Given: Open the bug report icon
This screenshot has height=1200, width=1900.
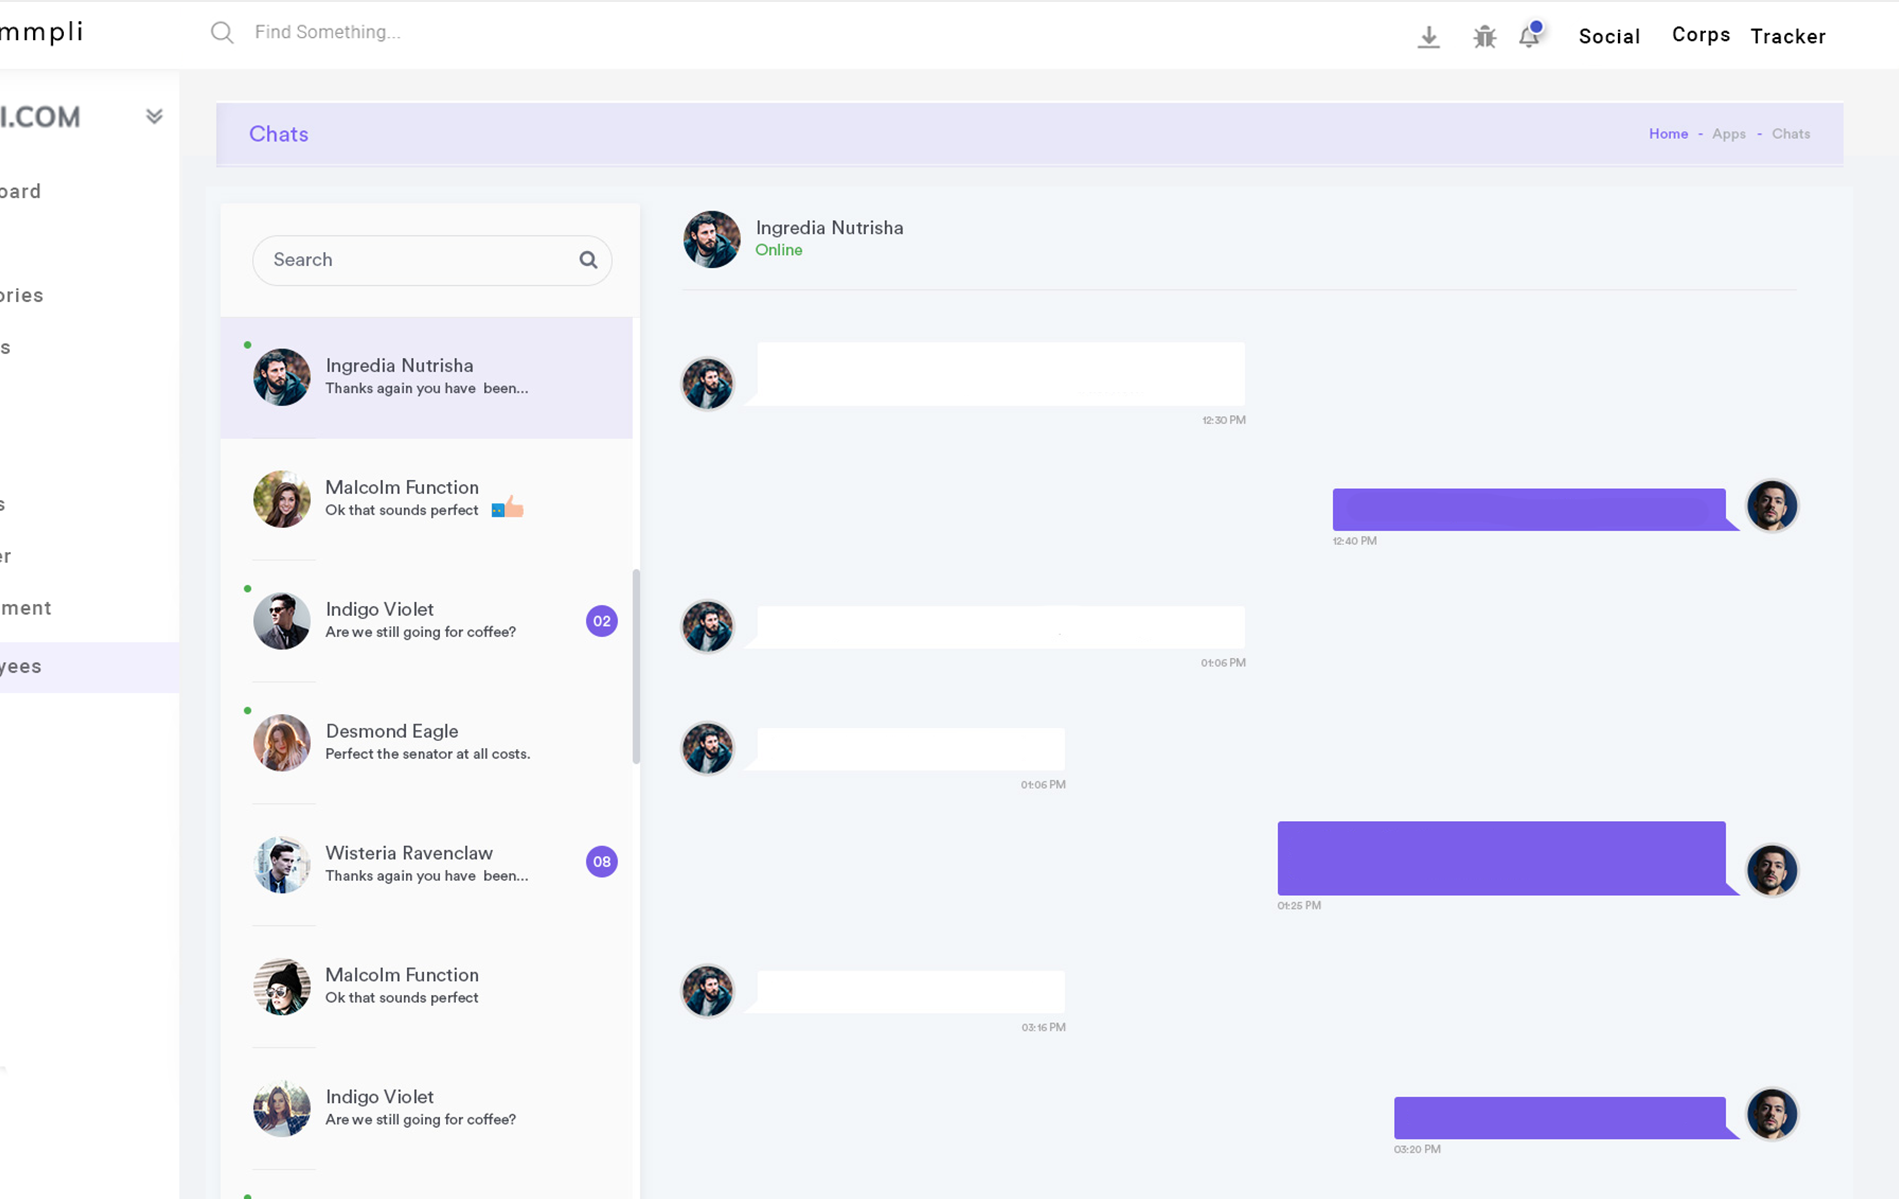Looking at the screenshot, I should click(x=1484, y=37).
